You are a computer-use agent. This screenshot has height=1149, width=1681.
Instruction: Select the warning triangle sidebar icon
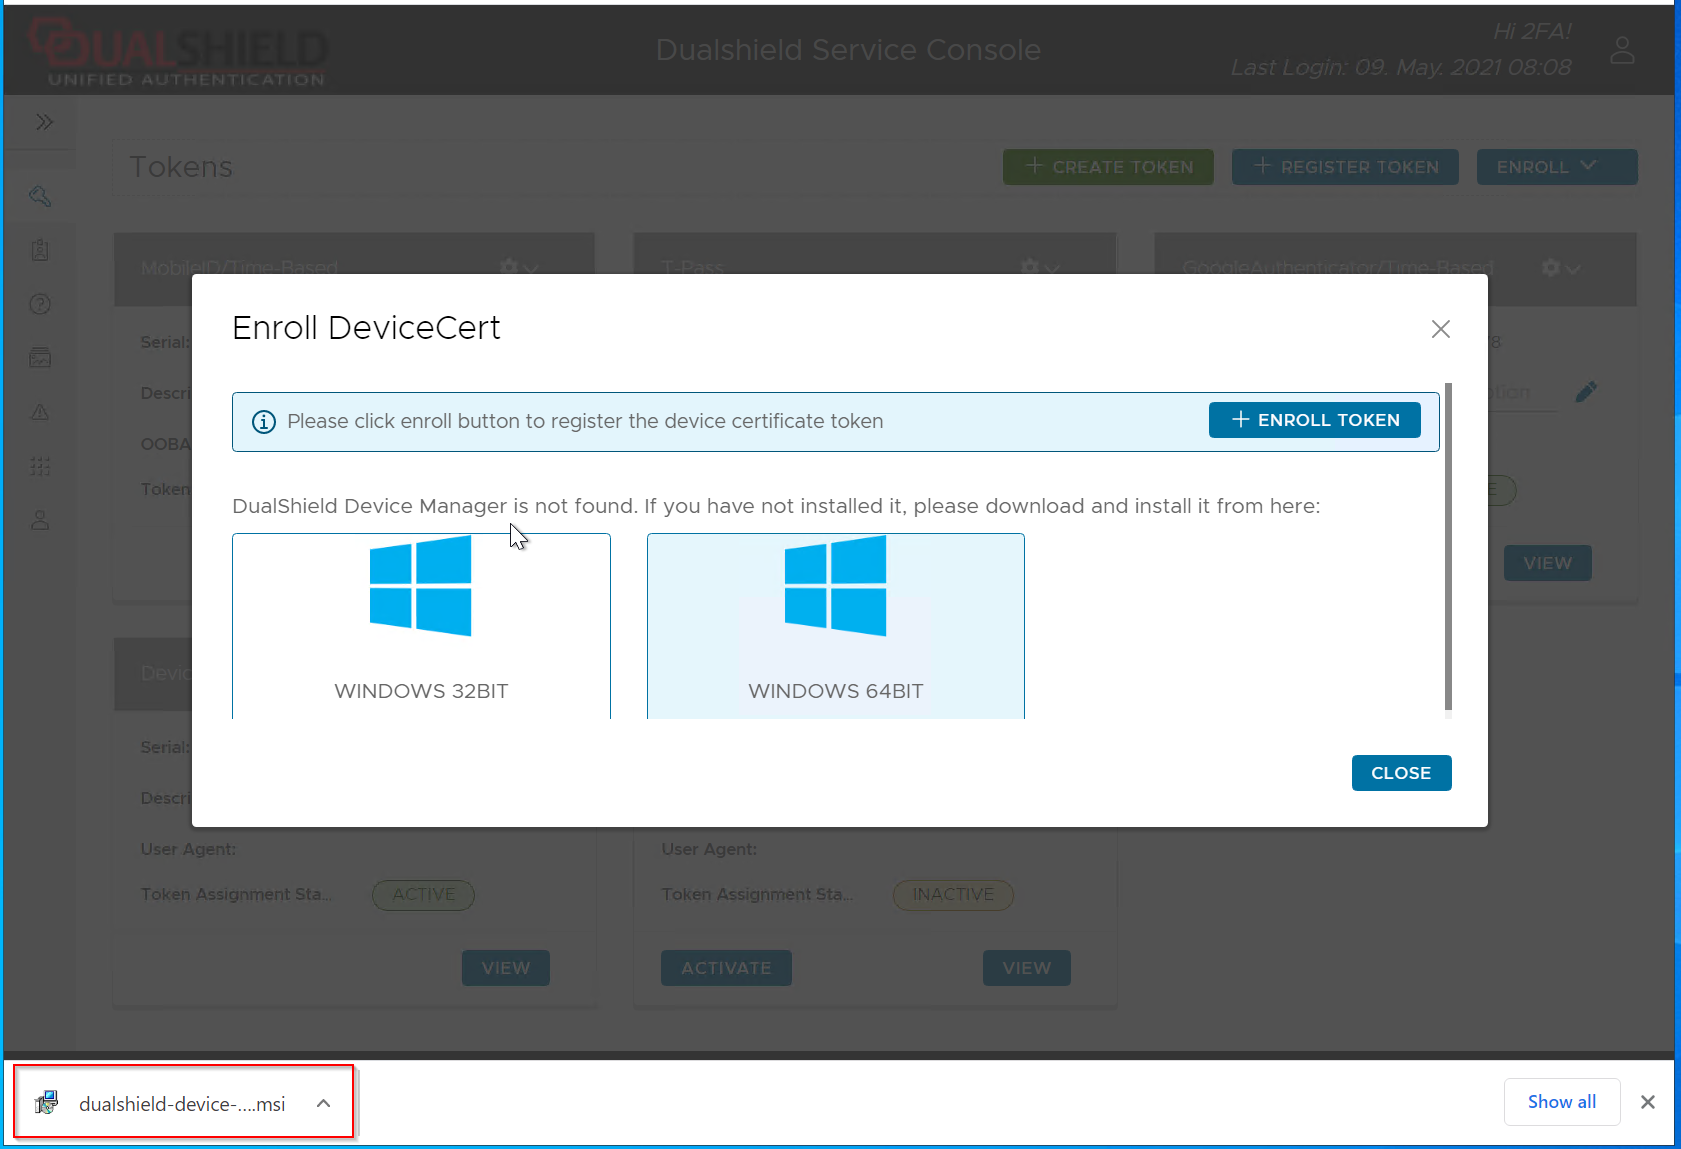(x=40, y=412)
